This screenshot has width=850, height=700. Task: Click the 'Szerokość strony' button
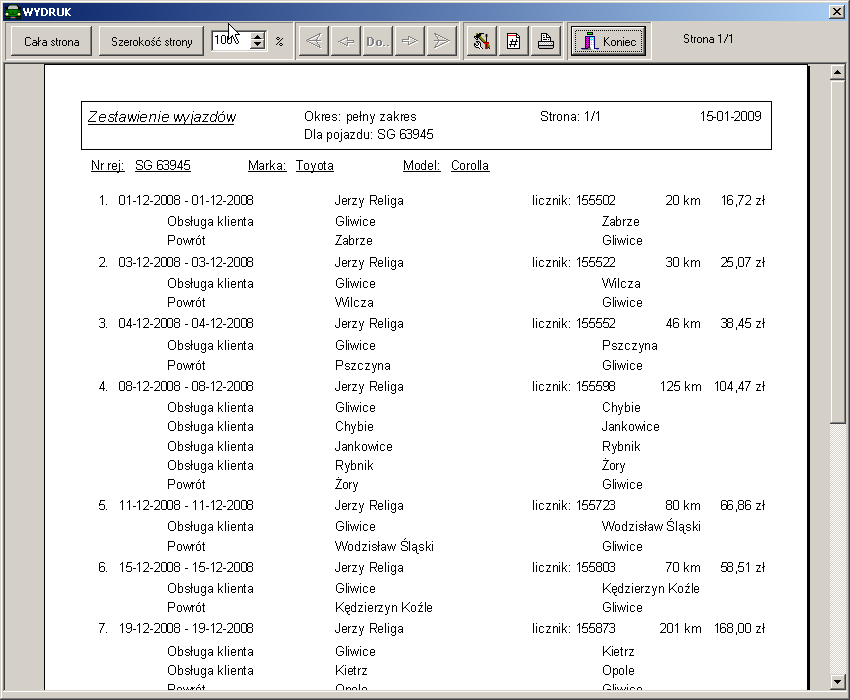151,41
